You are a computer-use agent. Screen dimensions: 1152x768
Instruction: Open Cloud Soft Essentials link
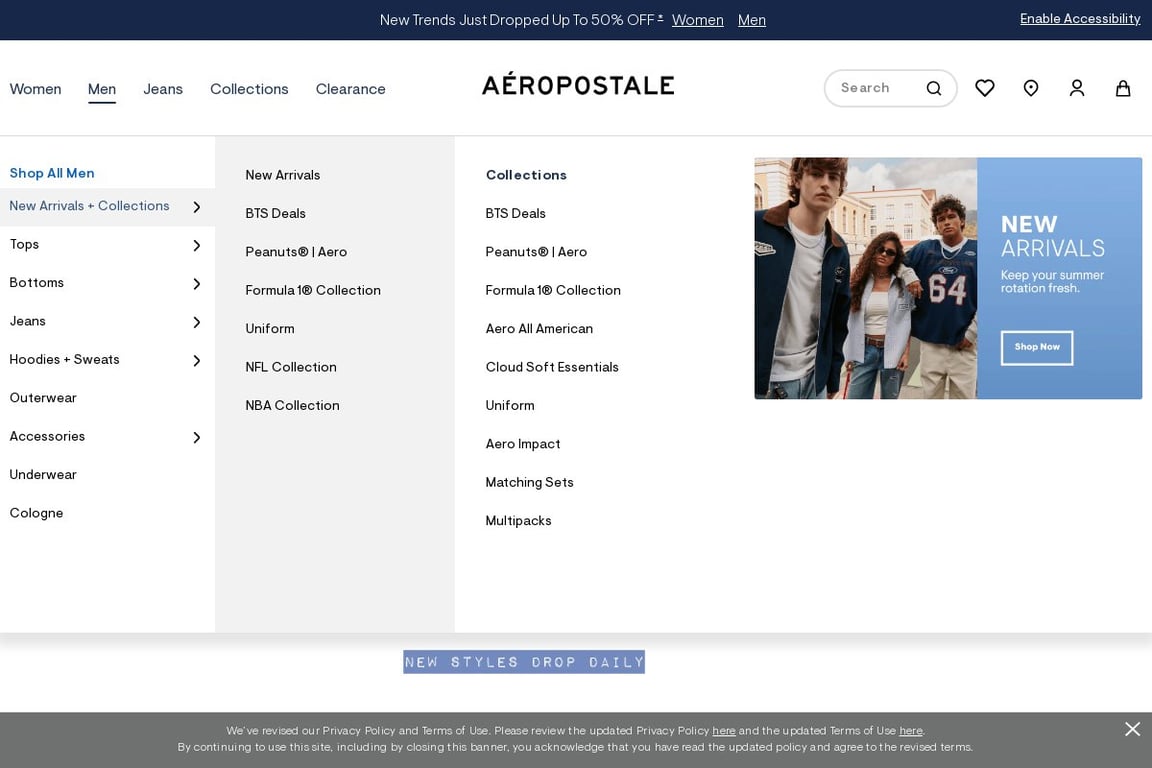[552, 367]
